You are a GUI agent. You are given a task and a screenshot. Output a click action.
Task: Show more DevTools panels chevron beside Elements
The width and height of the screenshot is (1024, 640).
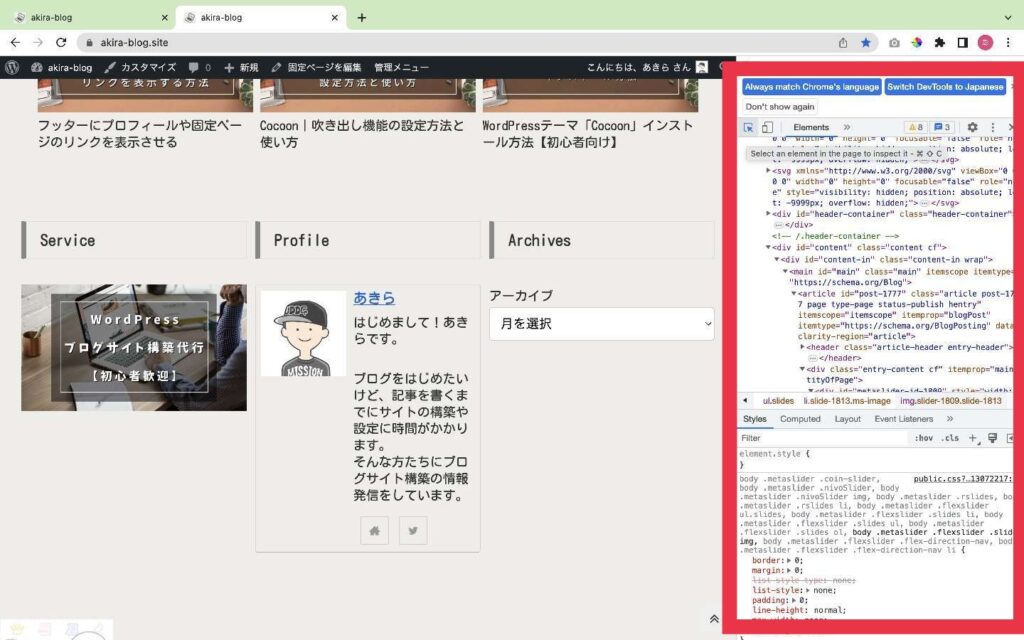847,127
